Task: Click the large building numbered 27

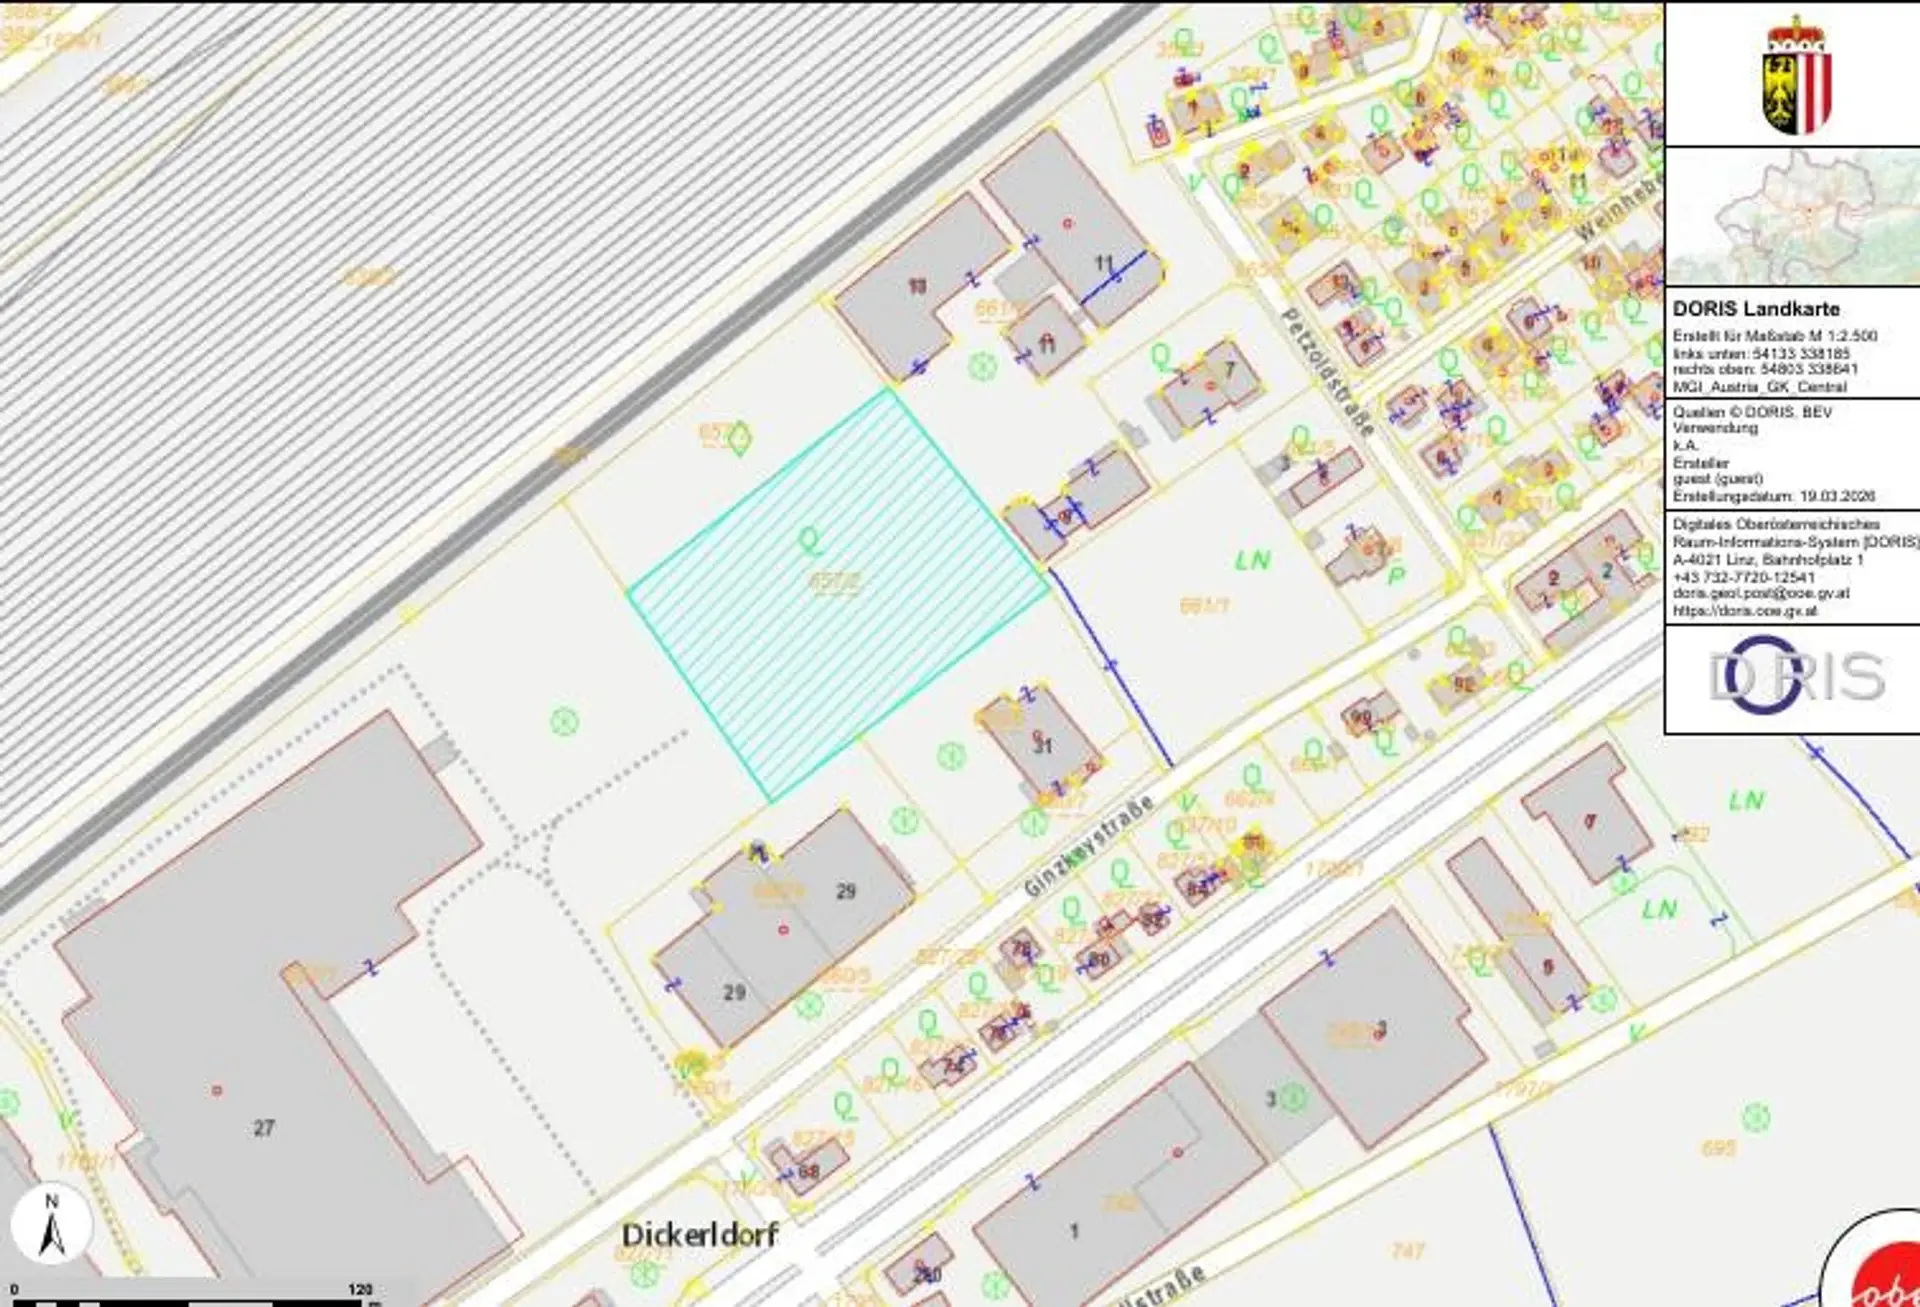Action: click(263, 1127)
